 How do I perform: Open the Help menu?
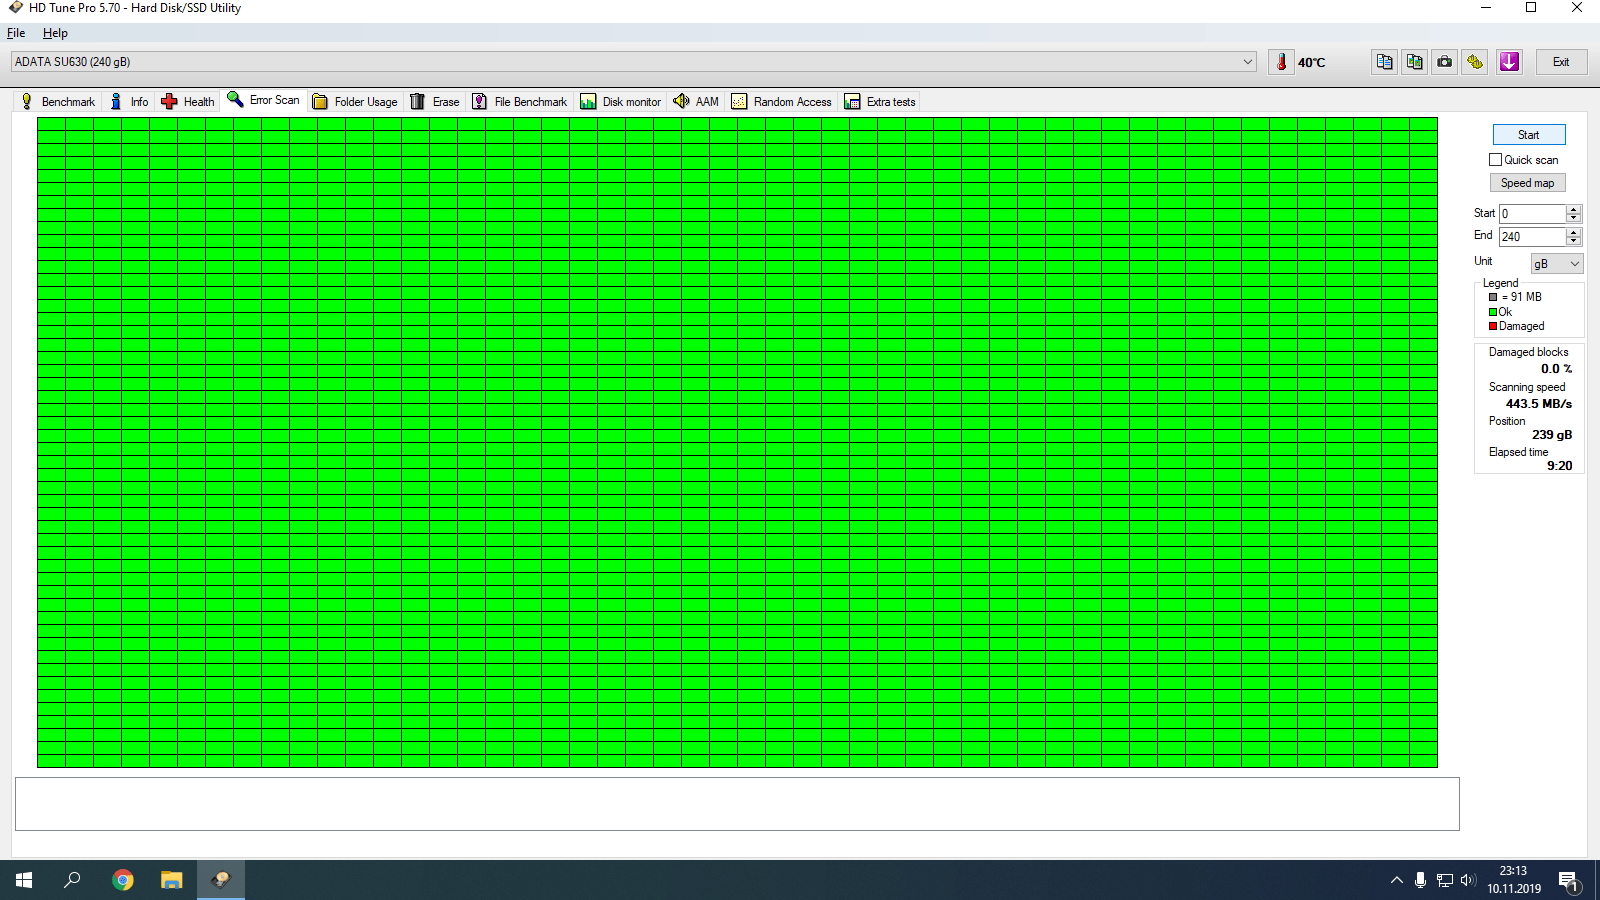pos(55,33)
